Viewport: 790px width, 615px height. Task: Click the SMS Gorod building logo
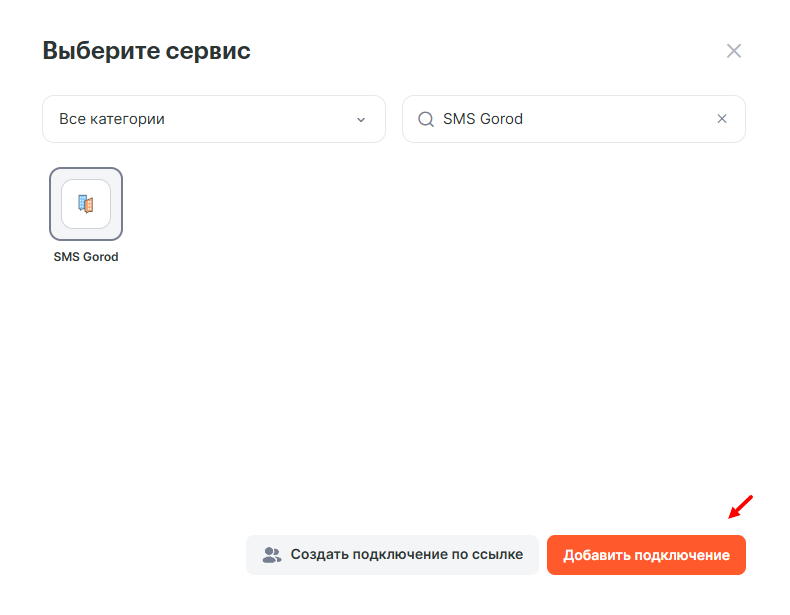pyautogui.click(x=86, y=204)
